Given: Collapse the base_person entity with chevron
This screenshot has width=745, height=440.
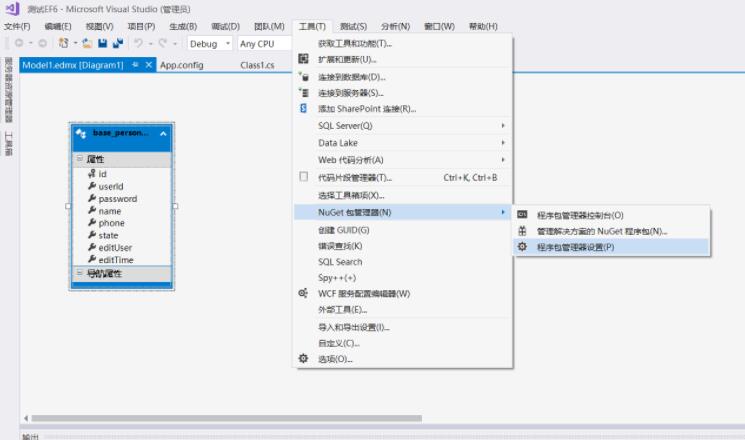Looking at the screenshot, I should pyautogui.click(x=163, y=132).
